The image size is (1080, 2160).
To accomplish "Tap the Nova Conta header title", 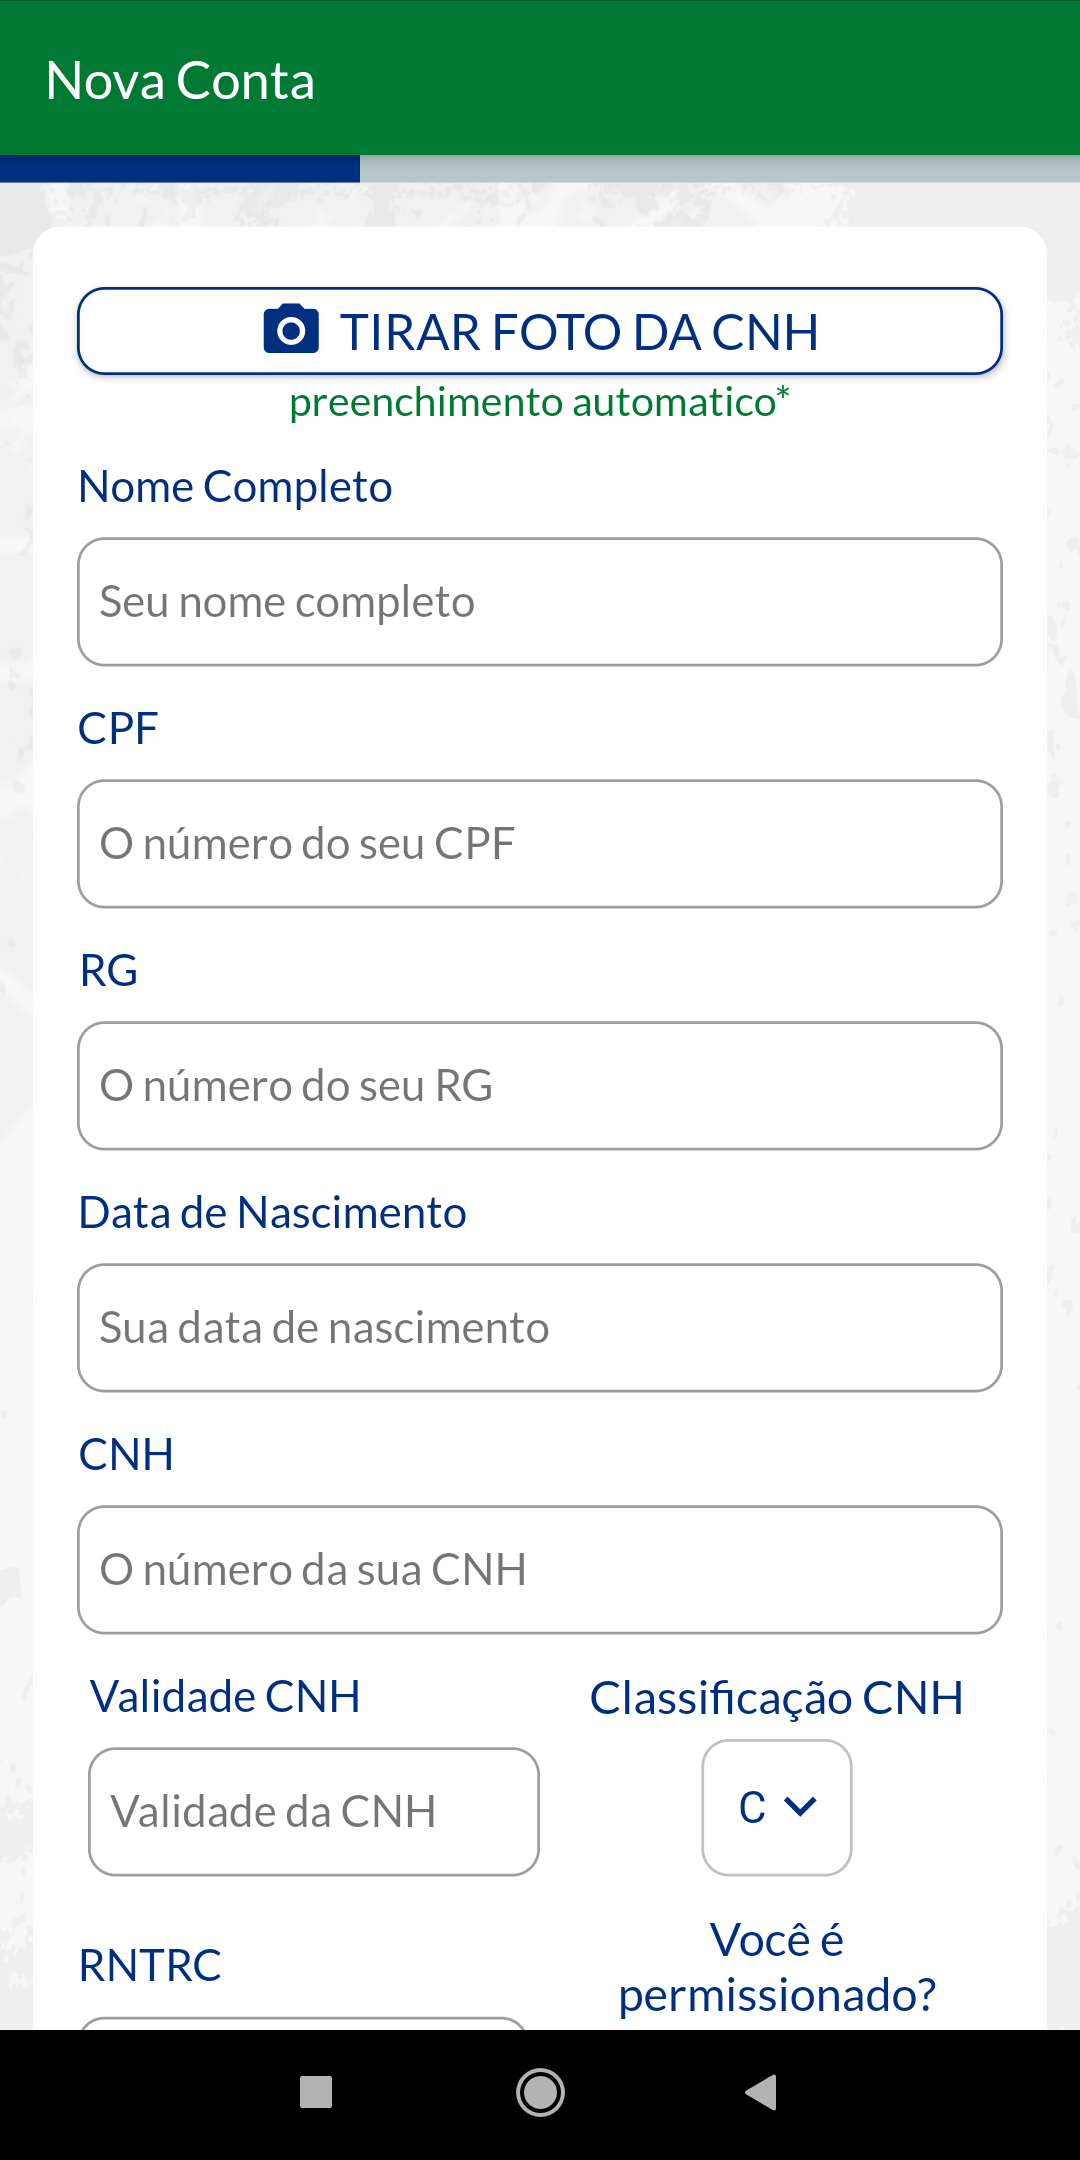I will tap(181, 81).
